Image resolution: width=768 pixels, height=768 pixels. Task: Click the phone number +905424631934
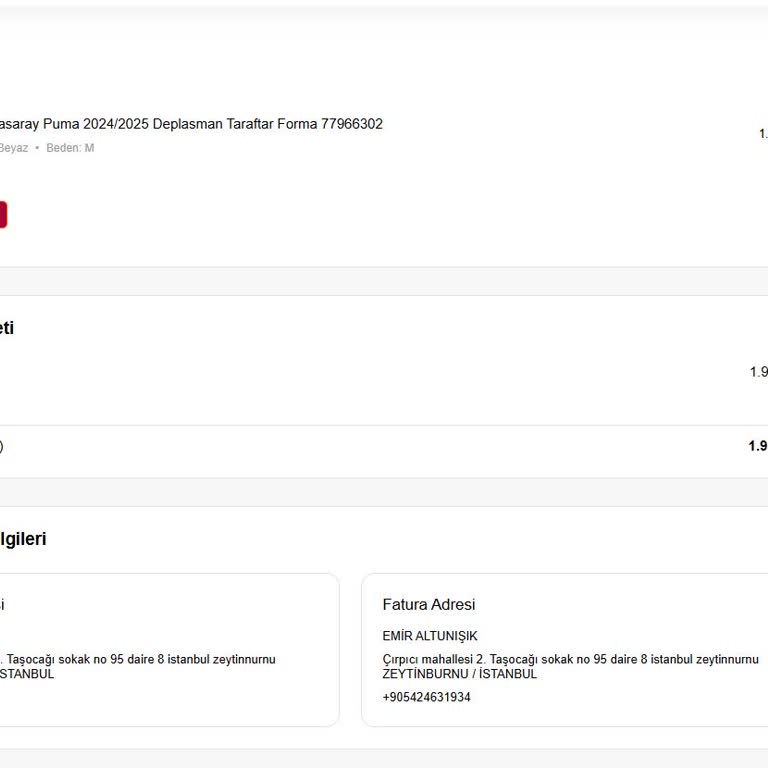[426, 697]
